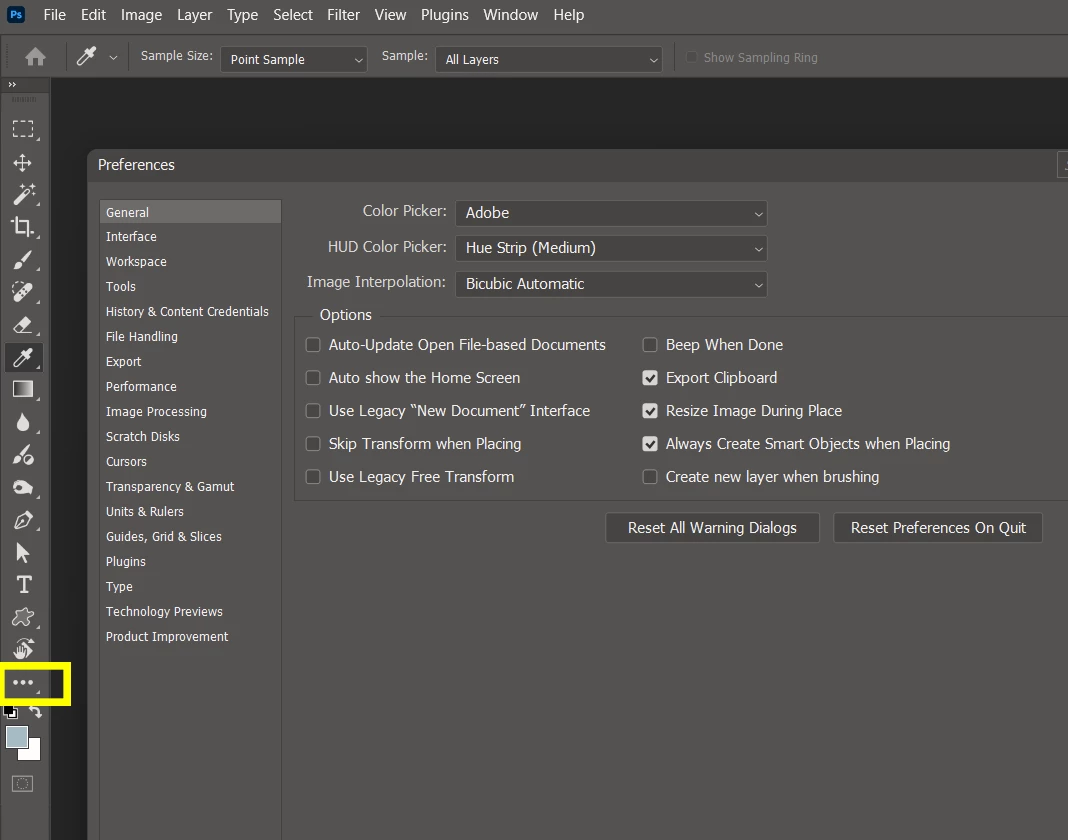The image size is (1068, 840).
Task: Select the Pen tool
Action: pyautogui.click(x=23, y=520)
